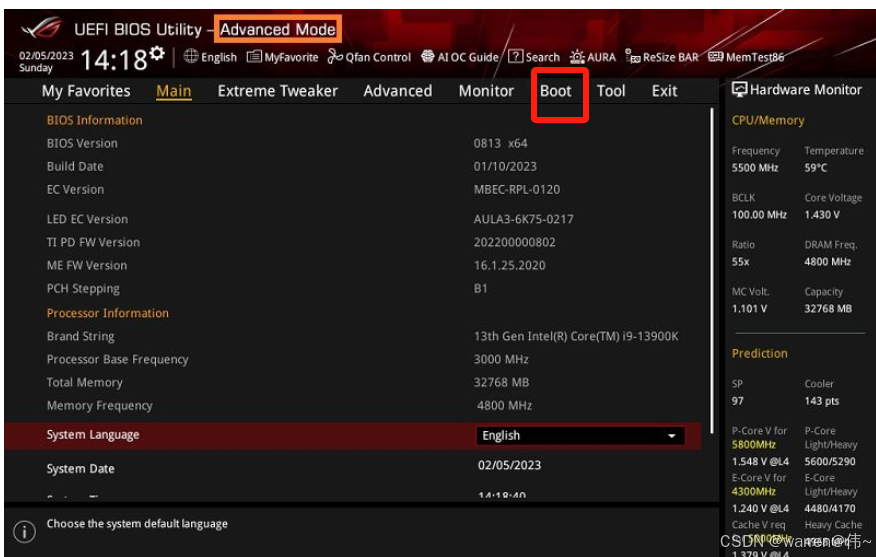876x557 pixels.
Task: Click the 5500 MHz frequency reading
Action: [x=755, y=168]
